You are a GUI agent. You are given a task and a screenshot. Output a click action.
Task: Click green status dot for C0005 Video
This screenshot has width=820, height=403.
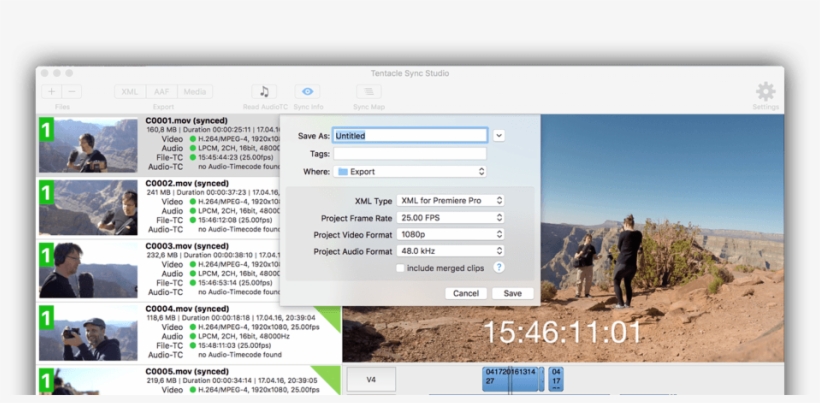[x=192, y=389]
